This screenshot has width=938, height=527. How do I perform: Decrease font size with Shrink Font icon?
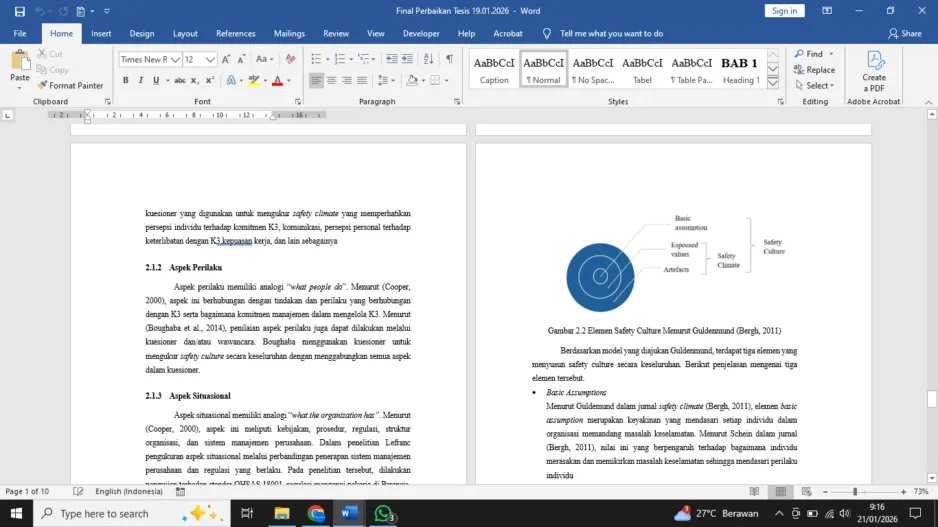pyautogui.click(x=240, y=59)
